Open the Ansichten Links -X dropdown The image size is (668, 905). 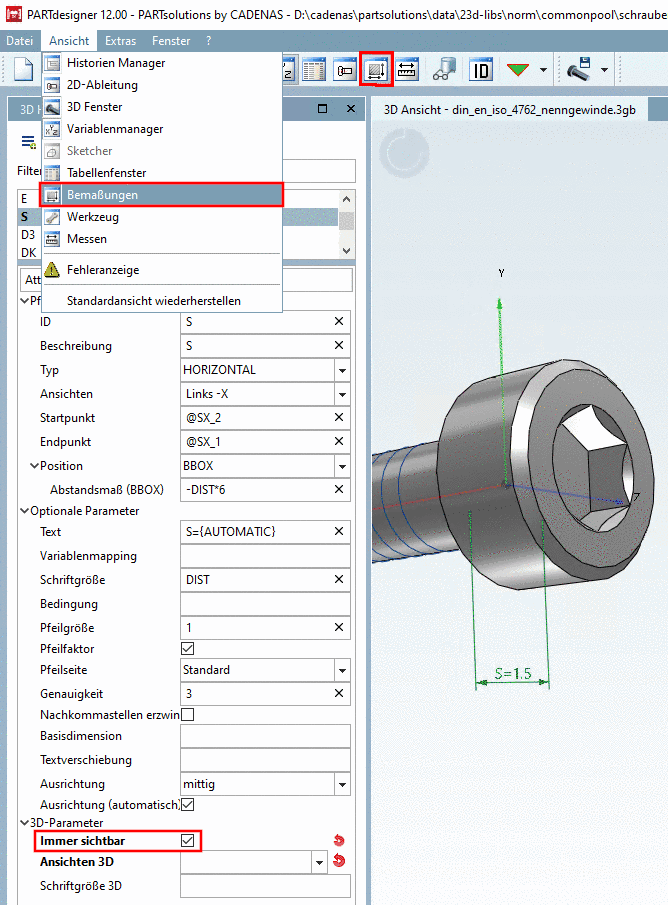(x=342, y=394)
